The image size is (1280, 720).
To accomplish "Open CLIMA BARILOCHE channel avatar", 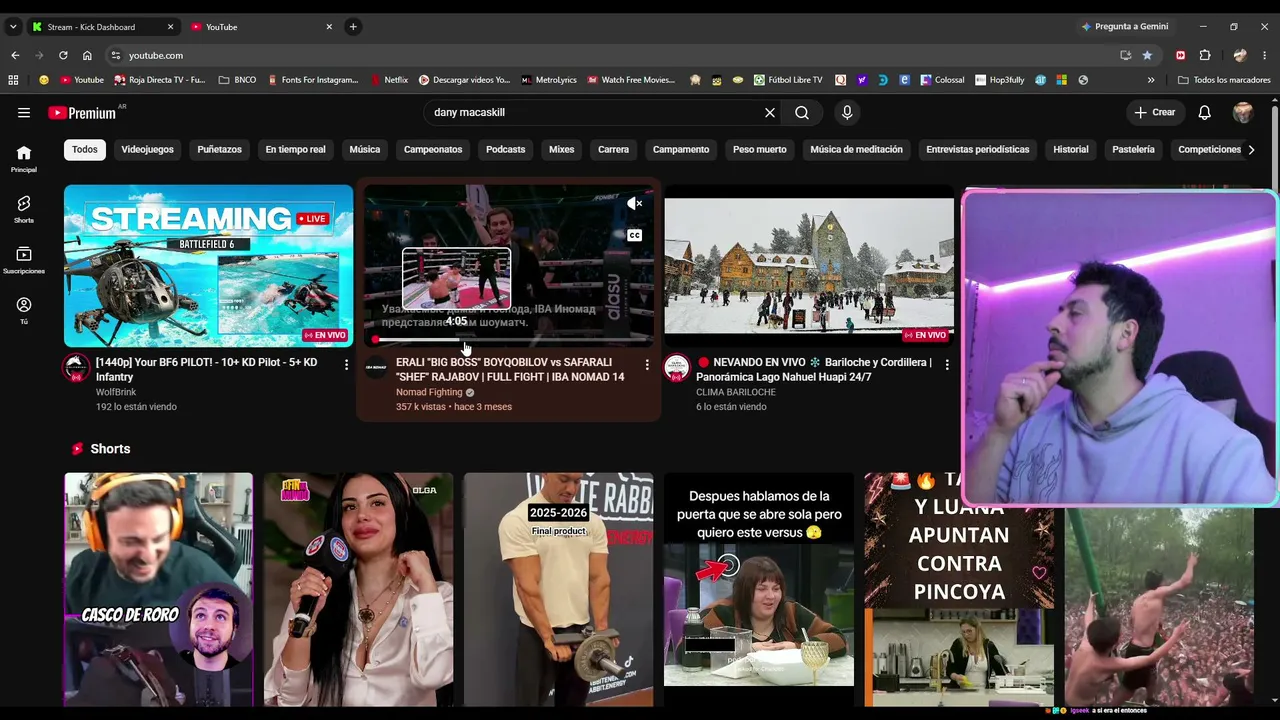I will click(677, 368).
